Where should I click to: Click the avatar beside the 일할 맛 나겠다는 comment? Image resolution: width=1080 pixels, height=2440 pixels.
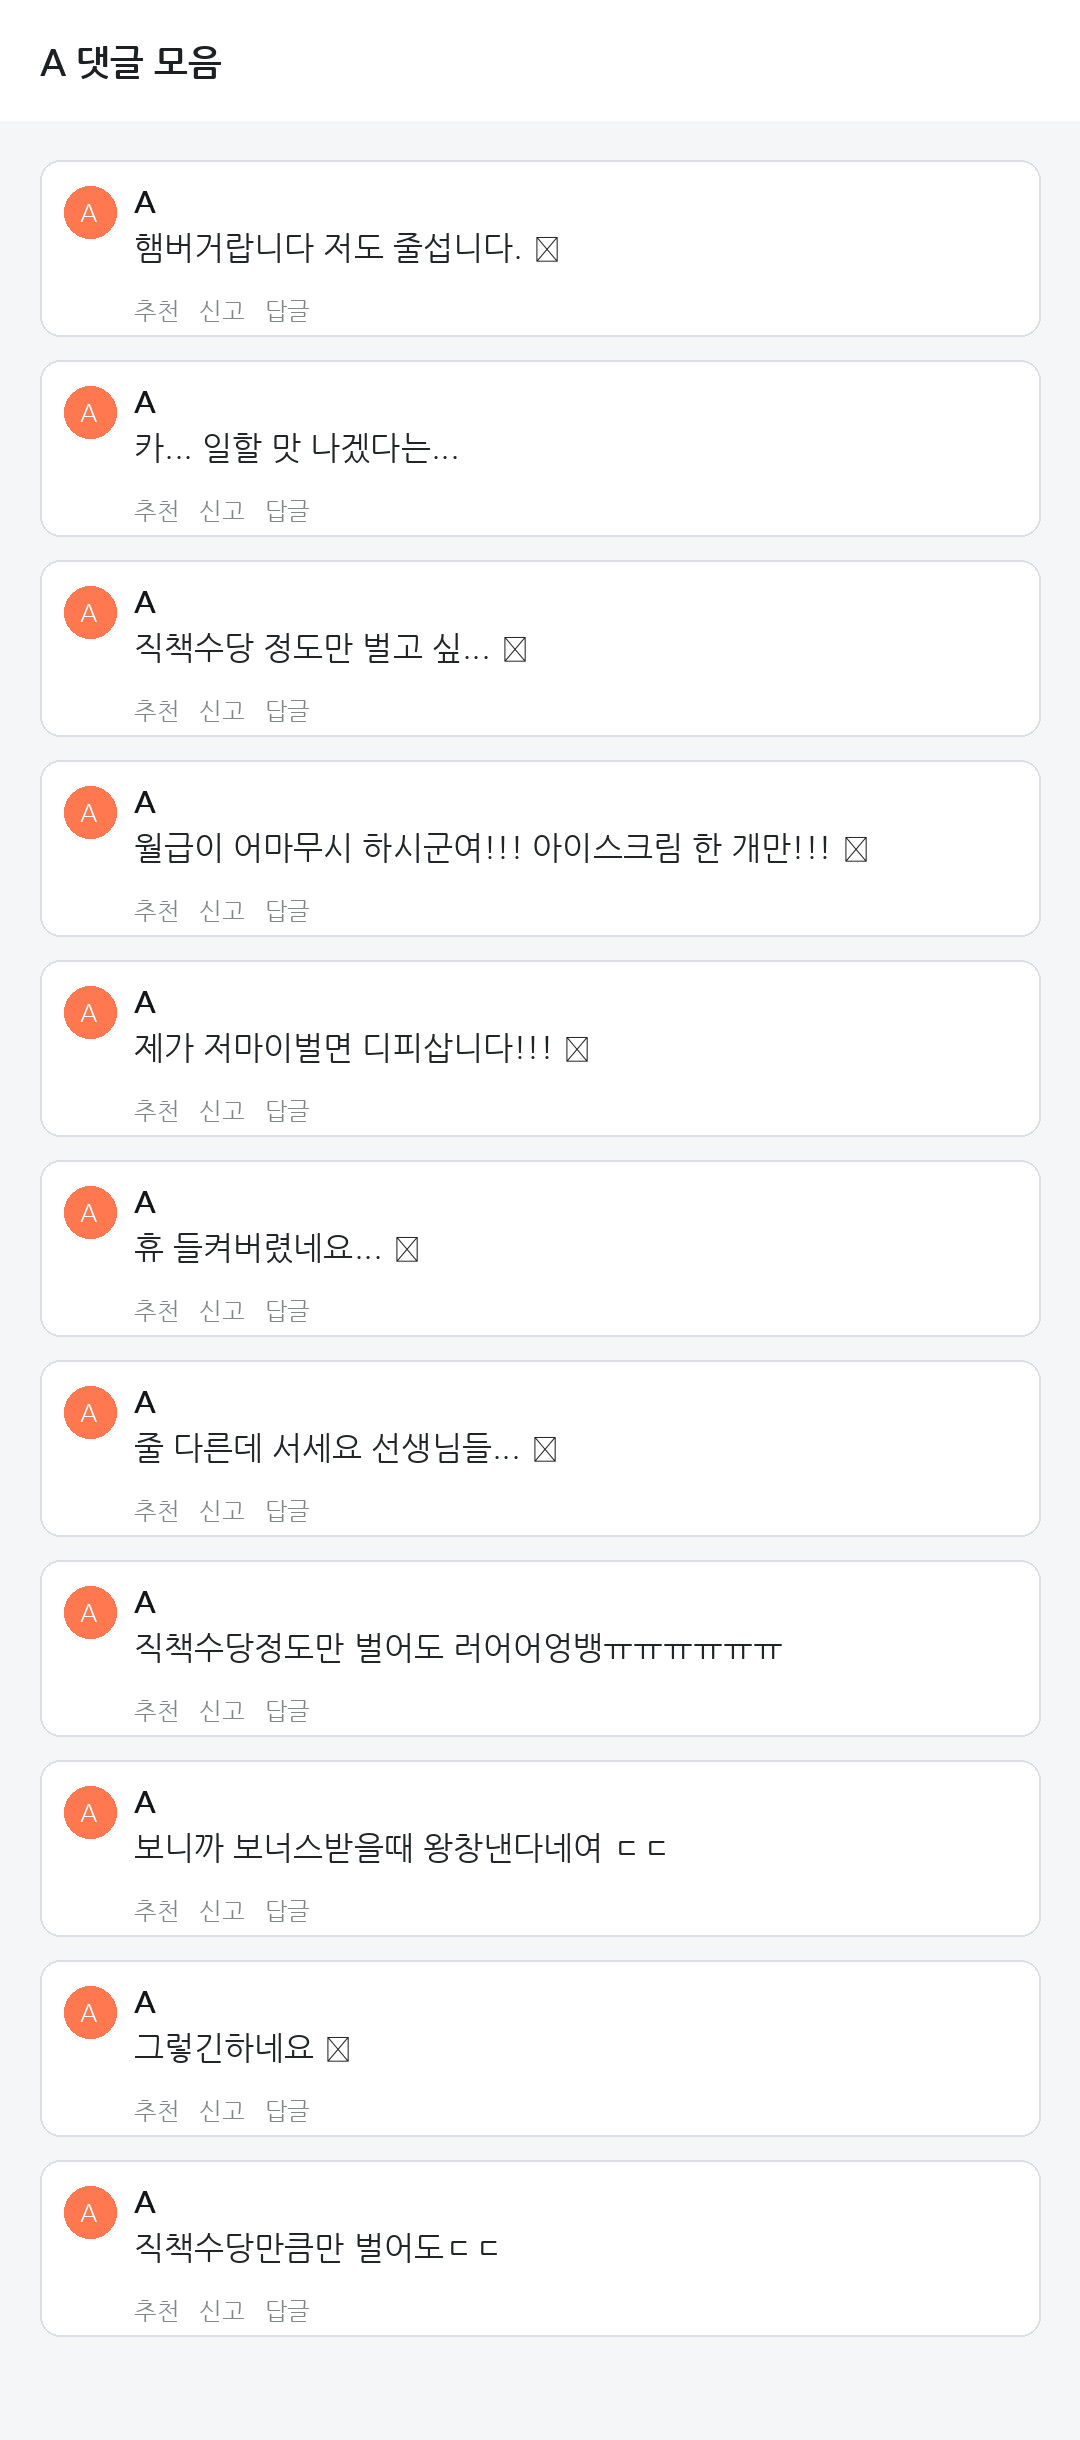point(90,413)
